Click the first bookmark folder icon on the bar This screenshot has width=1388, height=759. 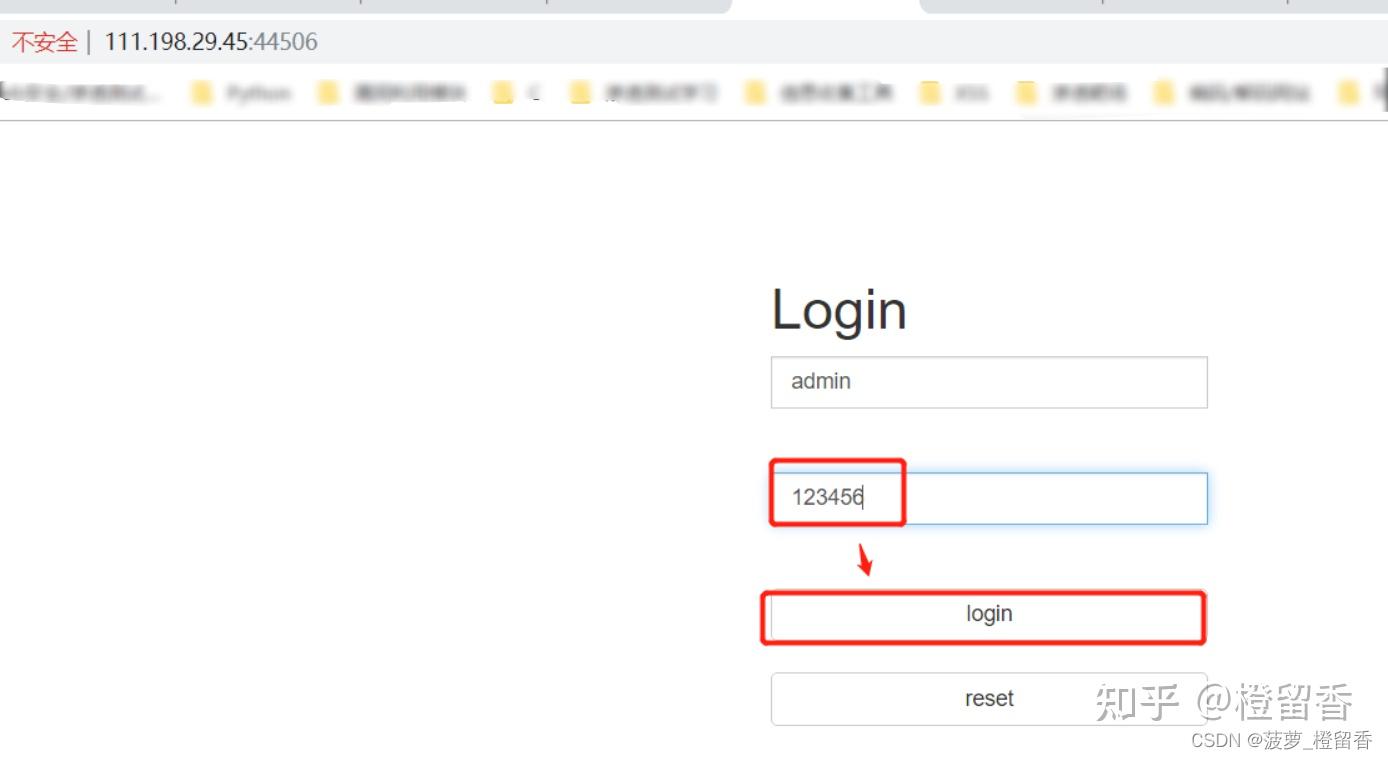(201, 92)
